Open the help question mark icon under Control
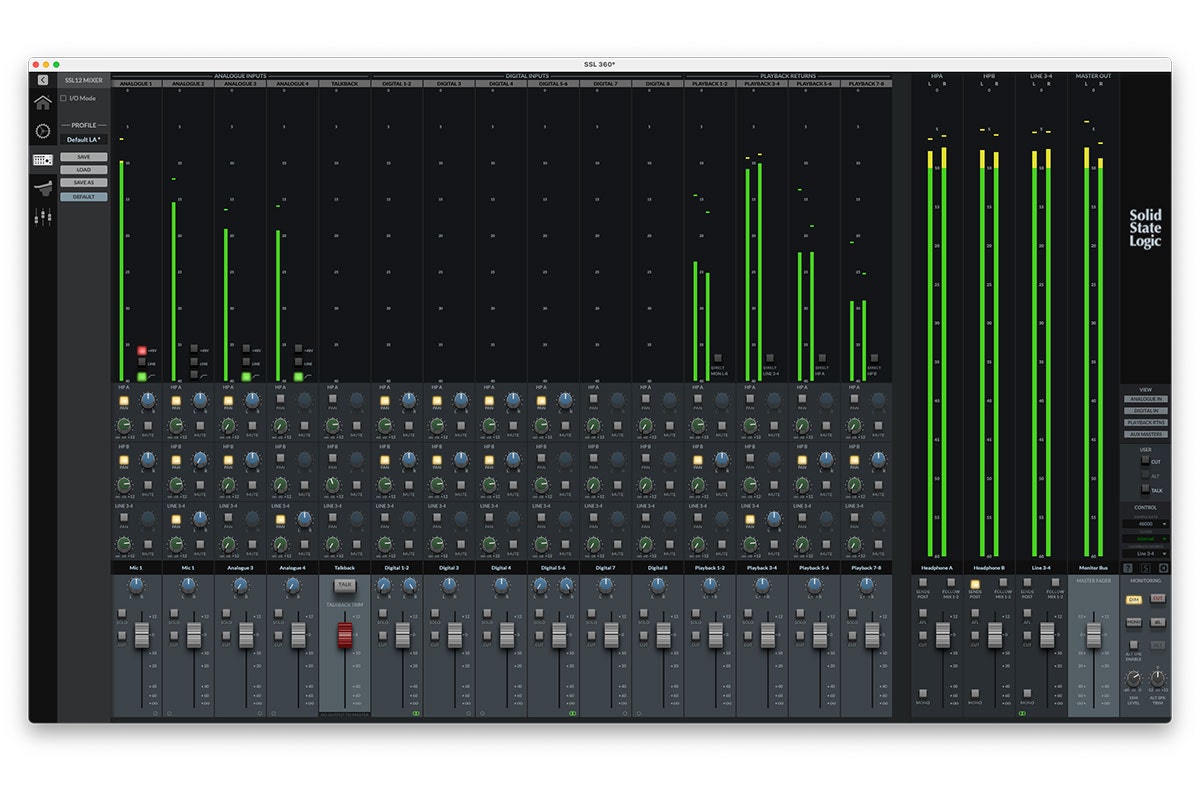The width and height of the screenshot is (1200, 800). tap(1129, 567)
